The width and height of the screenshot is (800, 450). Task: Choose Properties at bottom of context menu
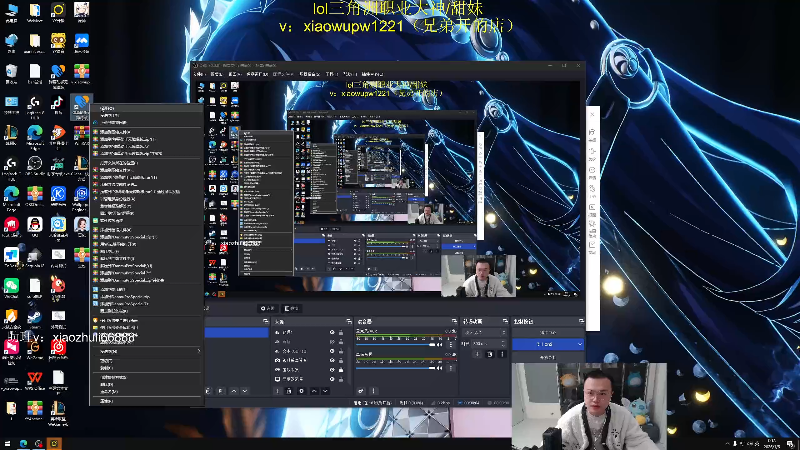click(147, 401)
